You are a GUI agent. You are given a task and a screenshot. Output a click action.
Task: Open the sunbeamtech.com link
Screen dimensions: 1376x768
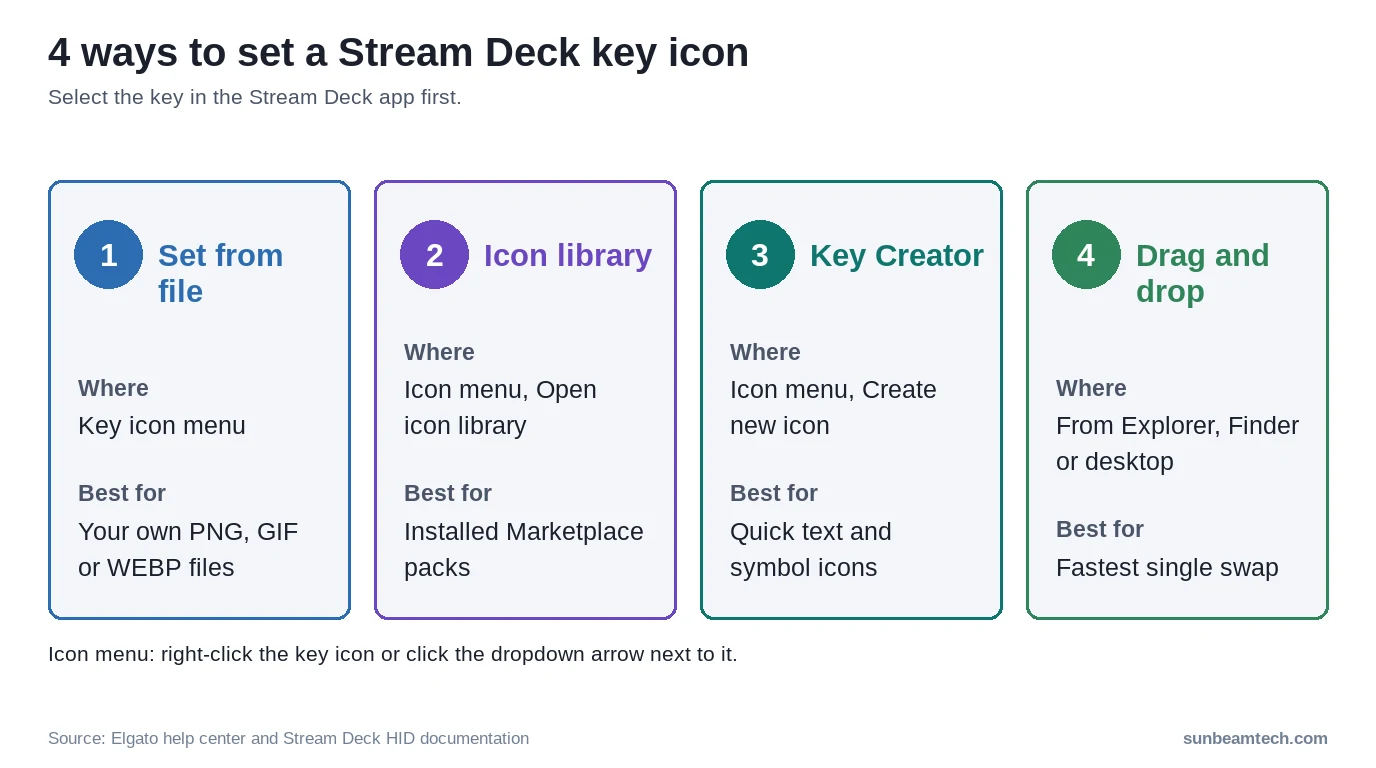pyautogui.click(x=1255, y=738)
